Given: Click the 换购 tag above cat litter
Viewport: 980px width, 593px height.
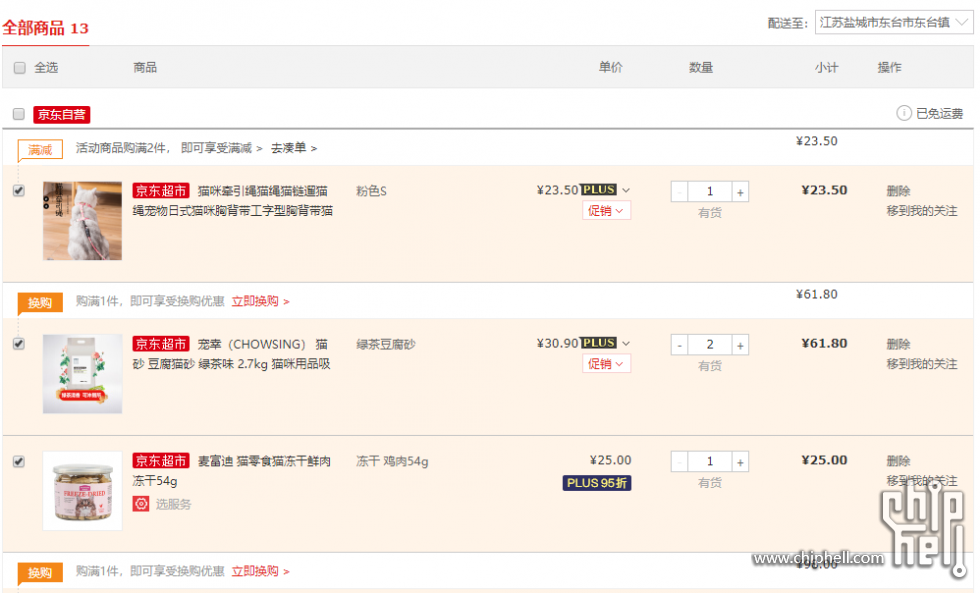Looking at the screenshot, I should 40,302.
